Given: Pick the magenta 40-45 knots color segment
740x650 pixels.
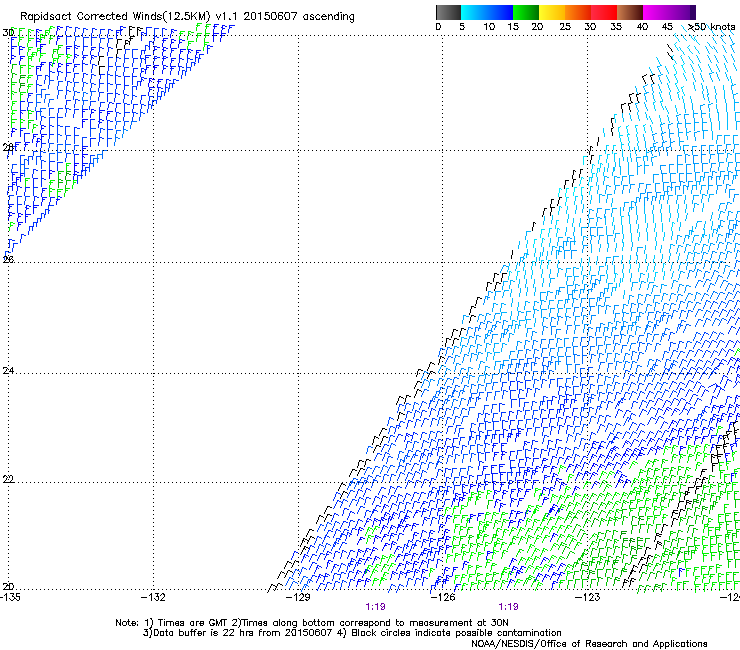Looking at the screenshot, I should (x=656, y=12).
